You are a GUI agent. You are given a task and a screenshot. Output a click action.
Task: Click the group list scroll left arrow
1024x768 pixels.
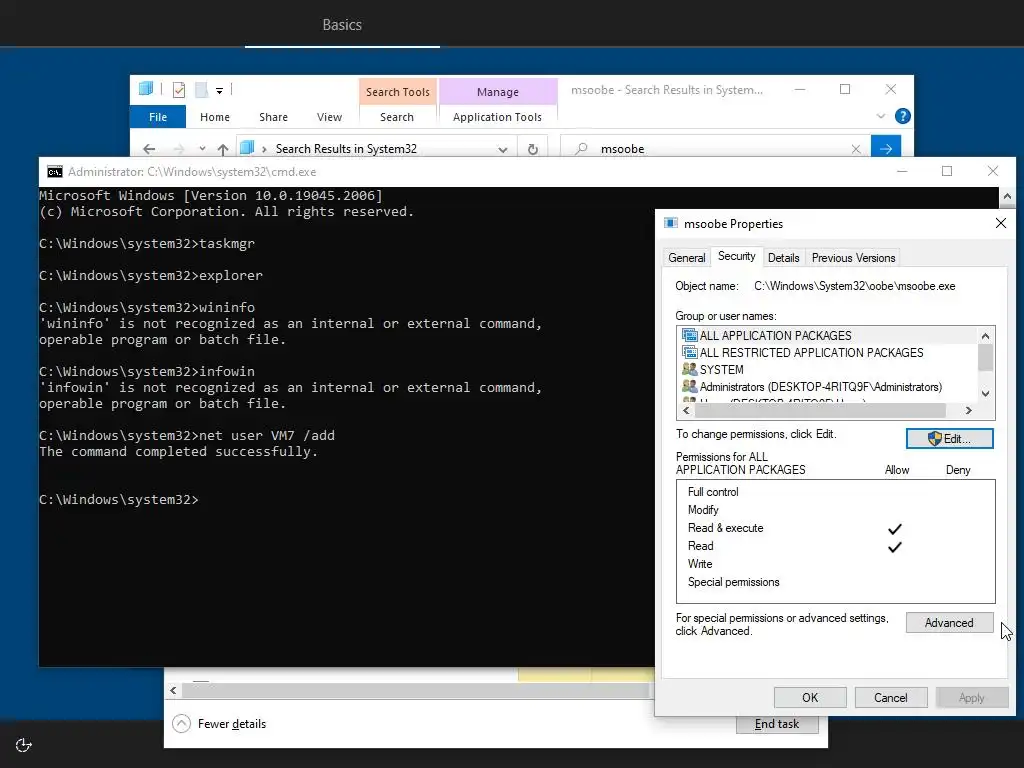pos(686,410)
